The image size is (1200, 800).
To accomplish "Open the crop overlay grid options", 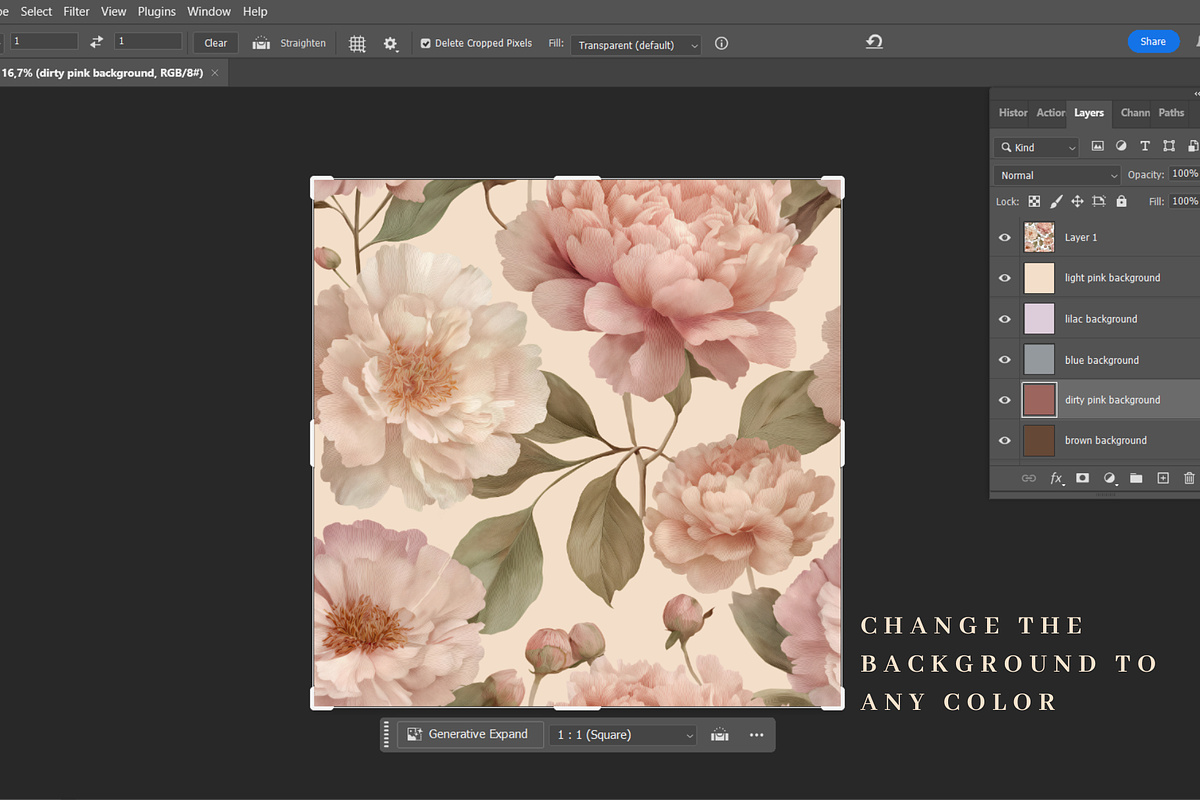I will 357,43.
